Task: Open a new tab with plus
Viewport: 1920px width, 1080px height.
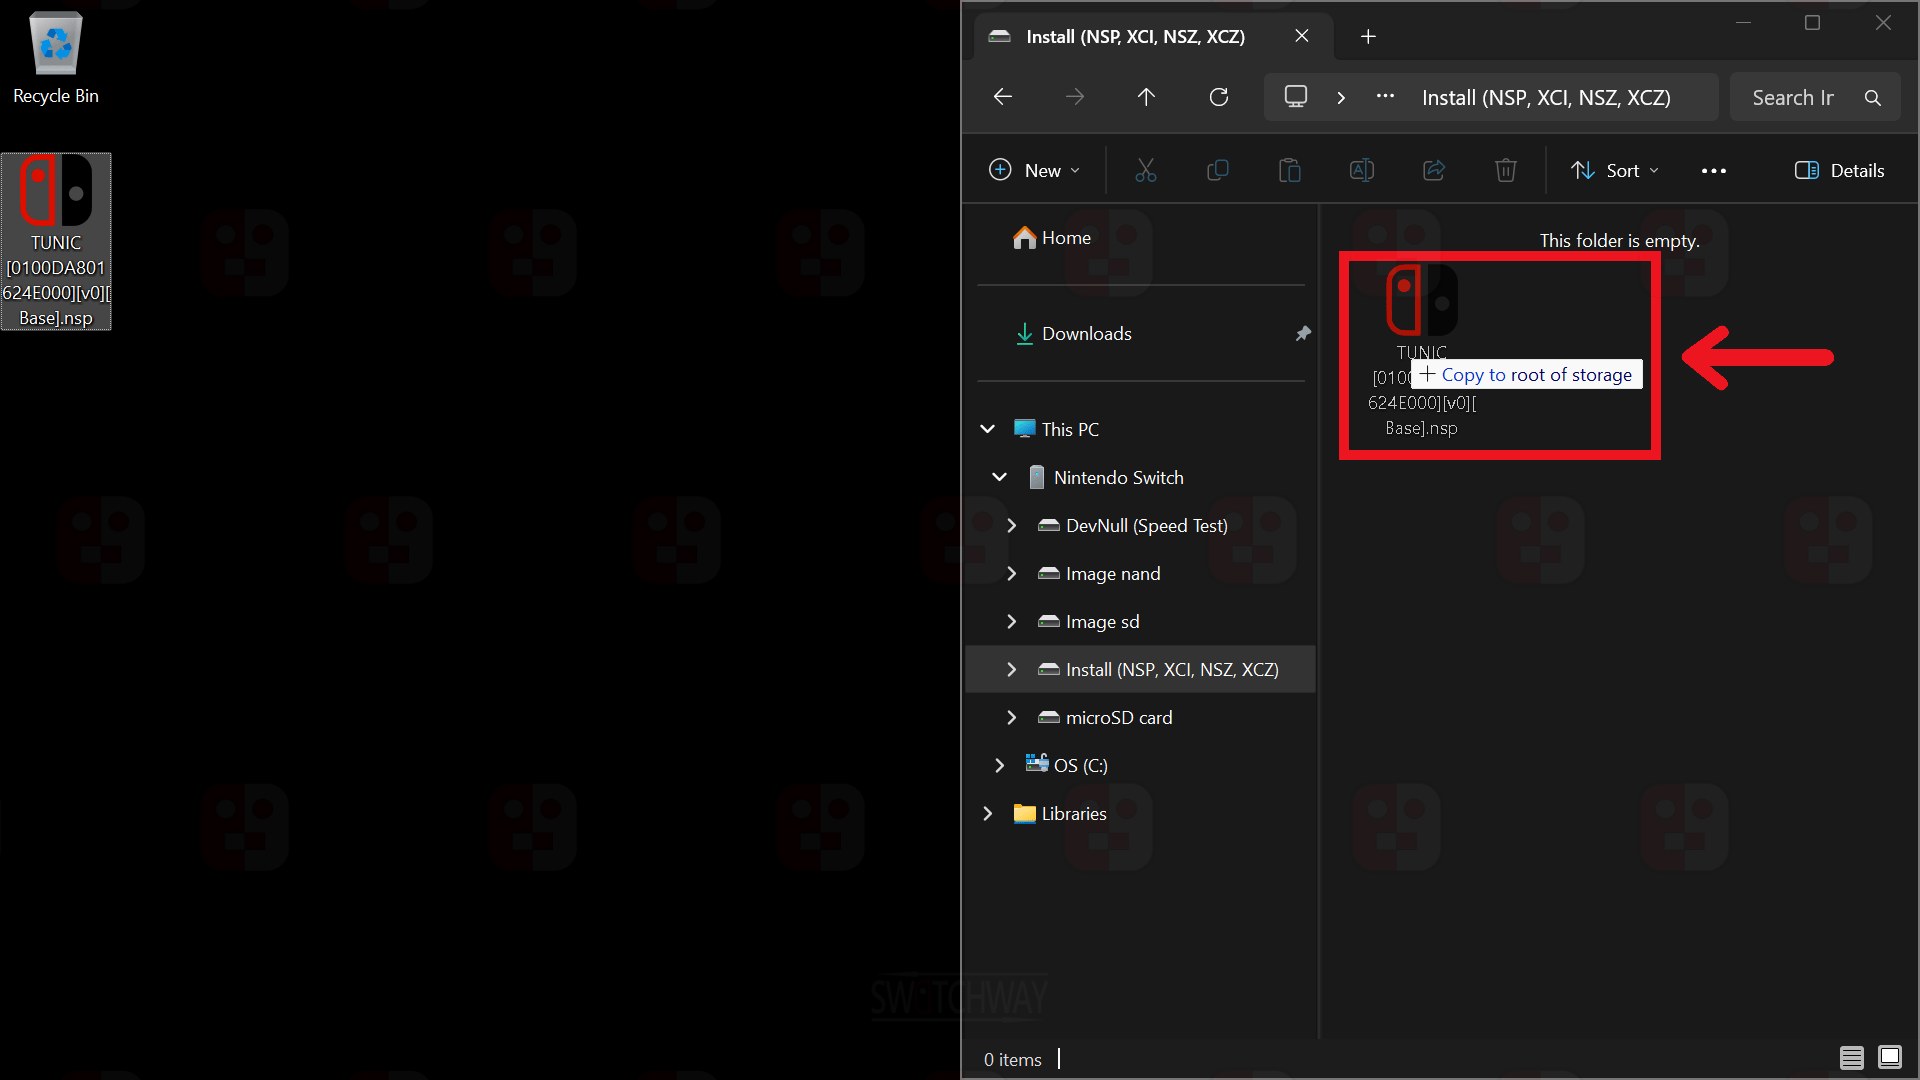Action: pos(1368,37)
